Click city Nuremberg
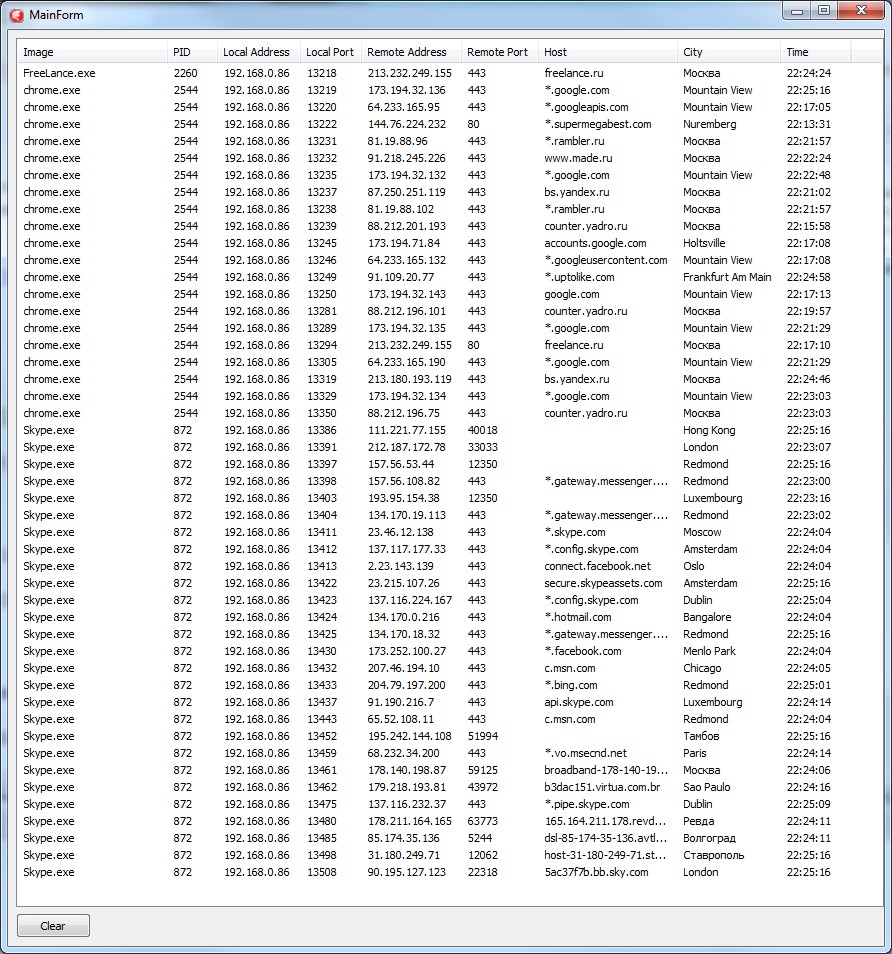 click(709, 124)
